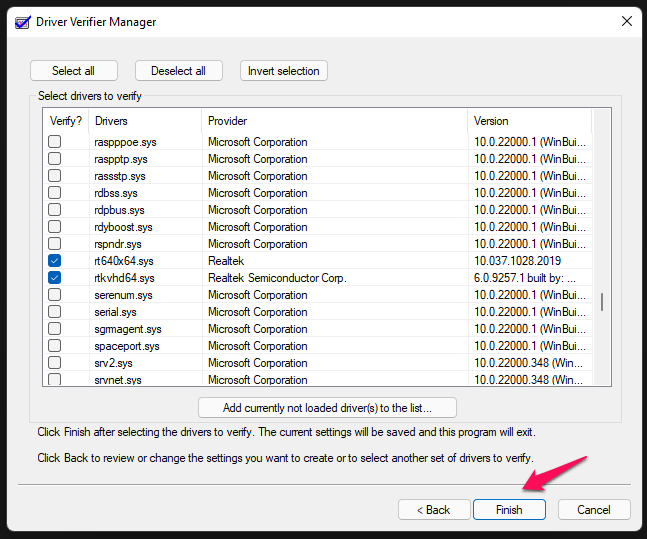This screenshot has height=539, width=647.
Task: Check the rdyboost.sys checkbox
Action: pos(55,227)
